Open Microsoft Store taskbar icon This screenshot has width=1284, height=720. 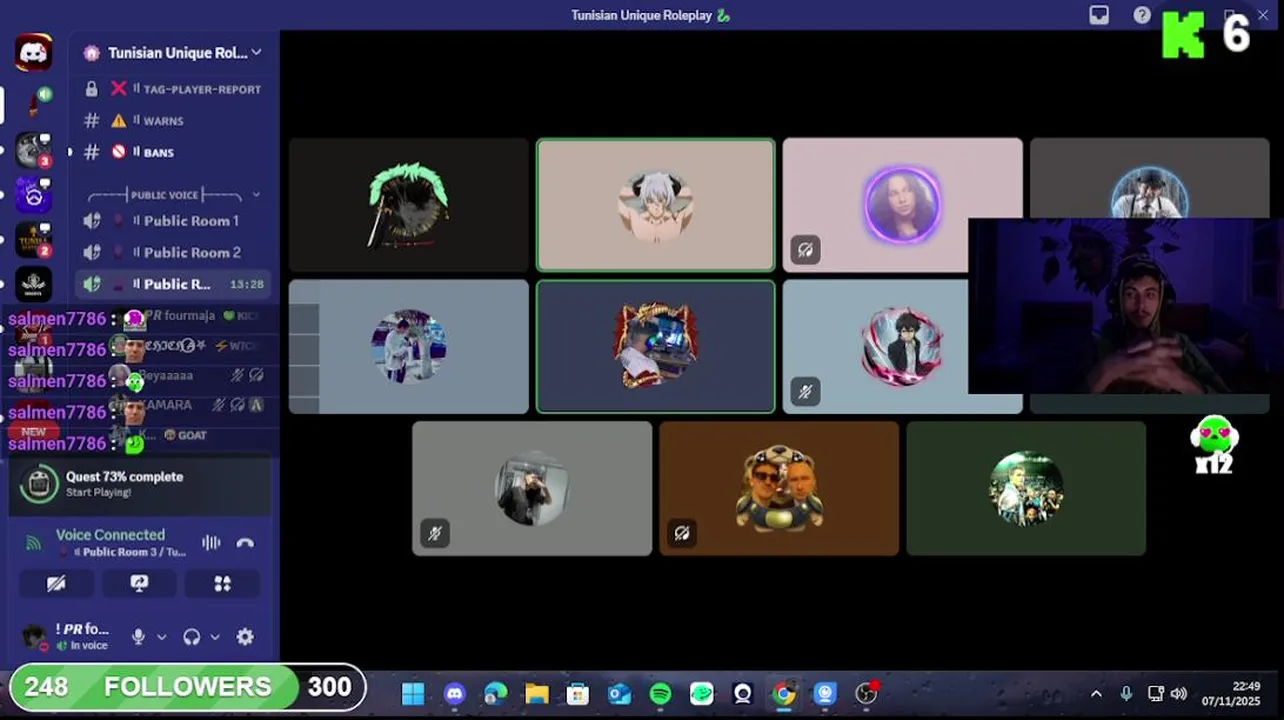(x=578, y=693)
